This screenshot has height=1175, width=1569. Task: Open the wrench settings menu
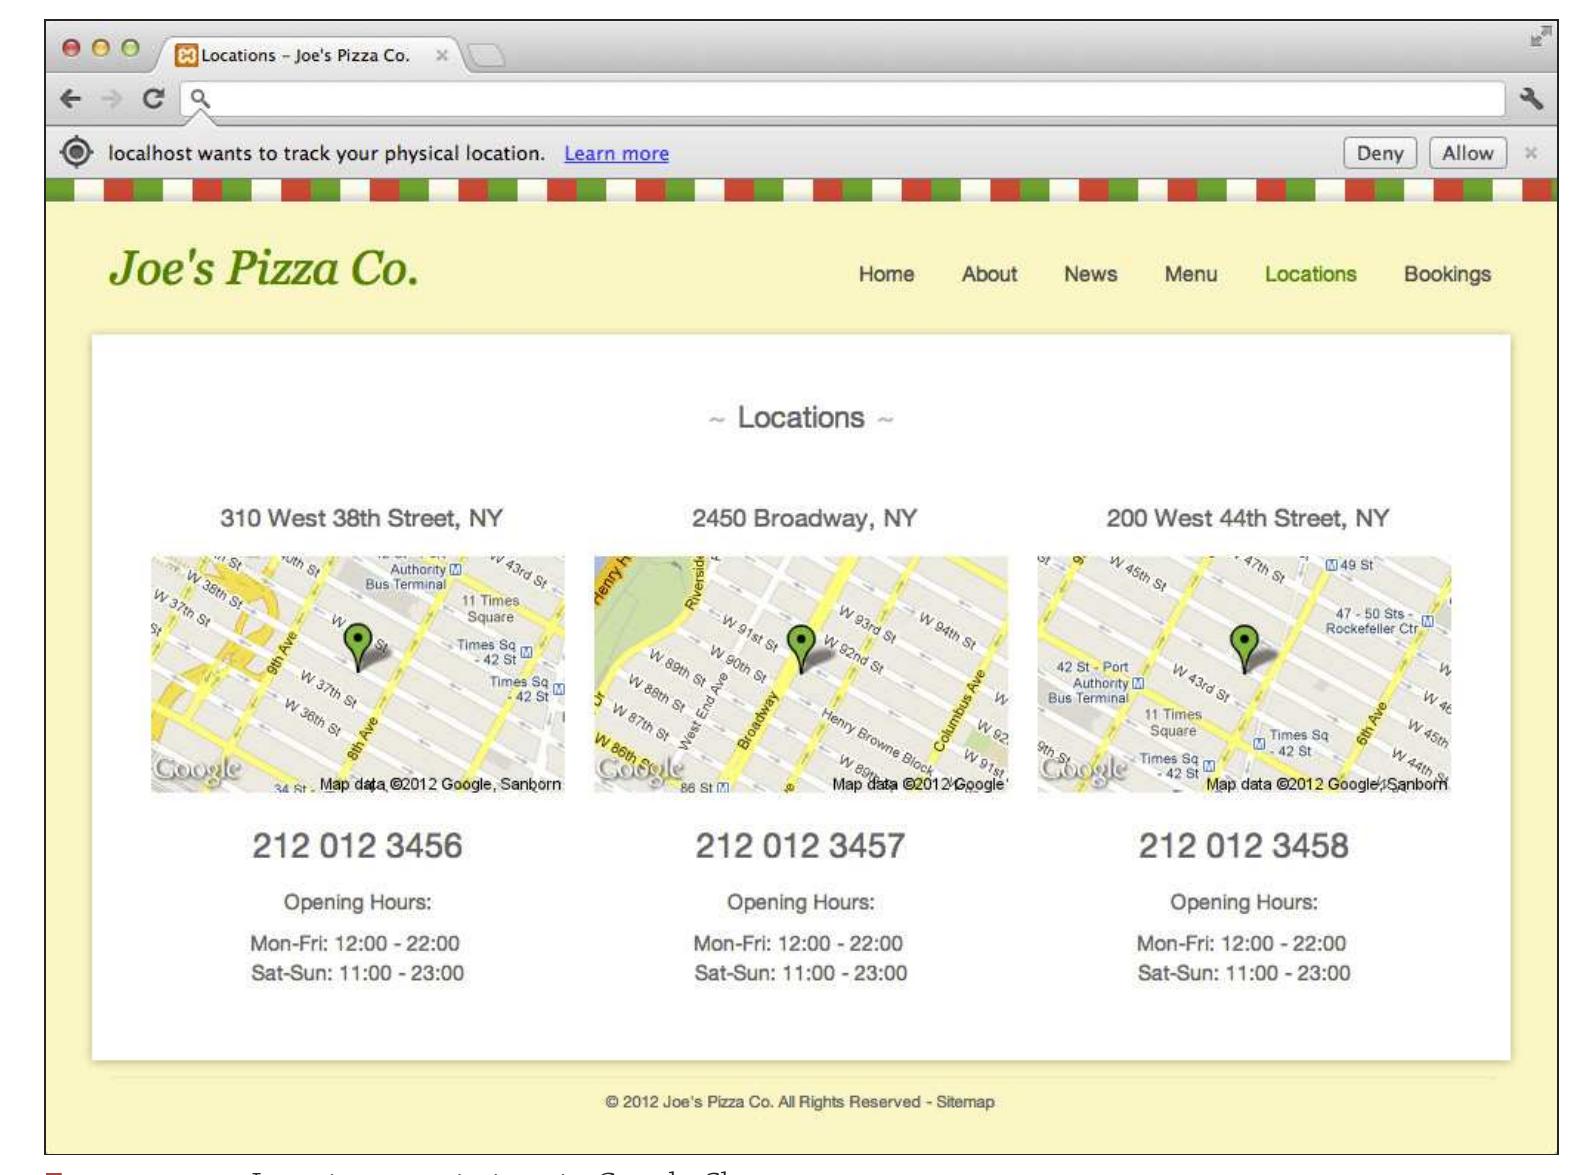1531,98
